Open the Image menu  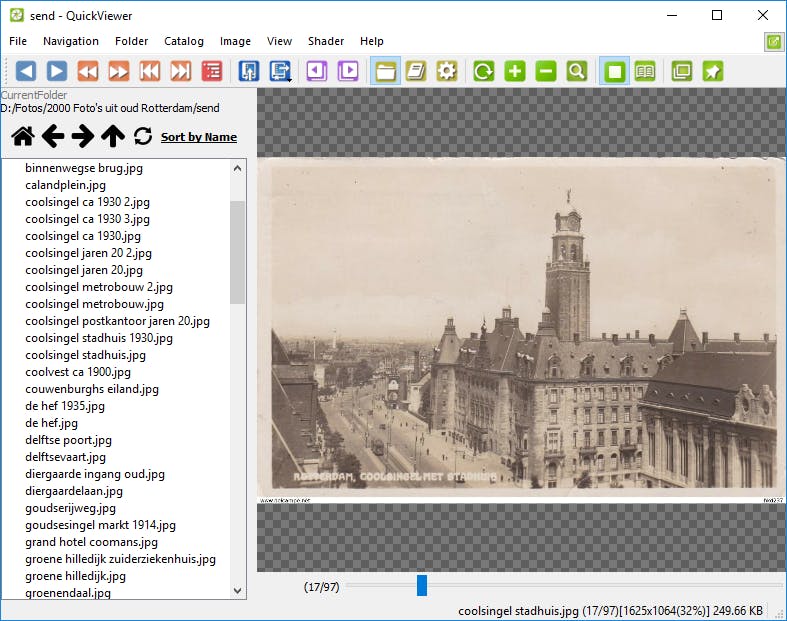pyautogui.click(x=235, y=41)
